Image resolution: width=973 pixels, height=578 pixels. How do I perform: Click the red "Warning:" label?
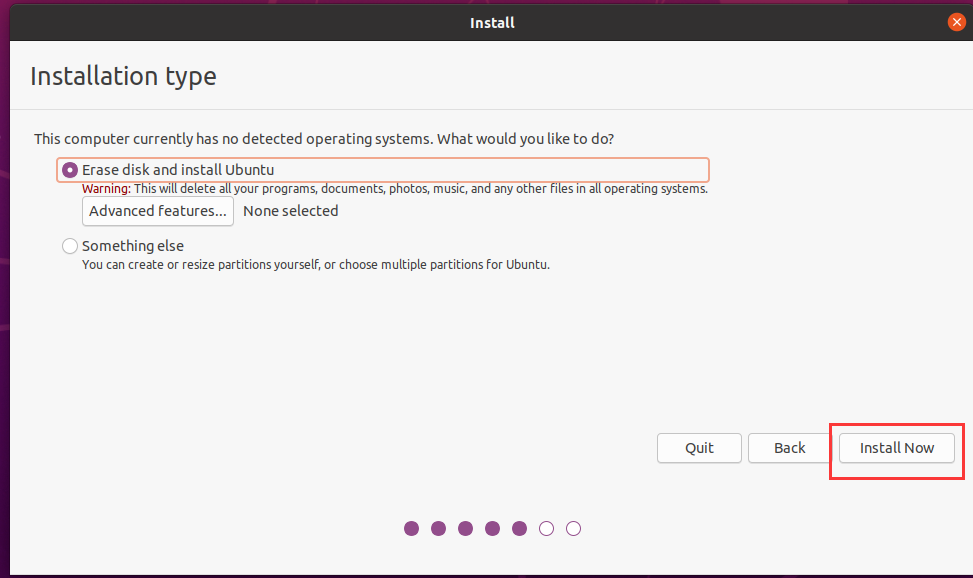(x=106, y=189)
